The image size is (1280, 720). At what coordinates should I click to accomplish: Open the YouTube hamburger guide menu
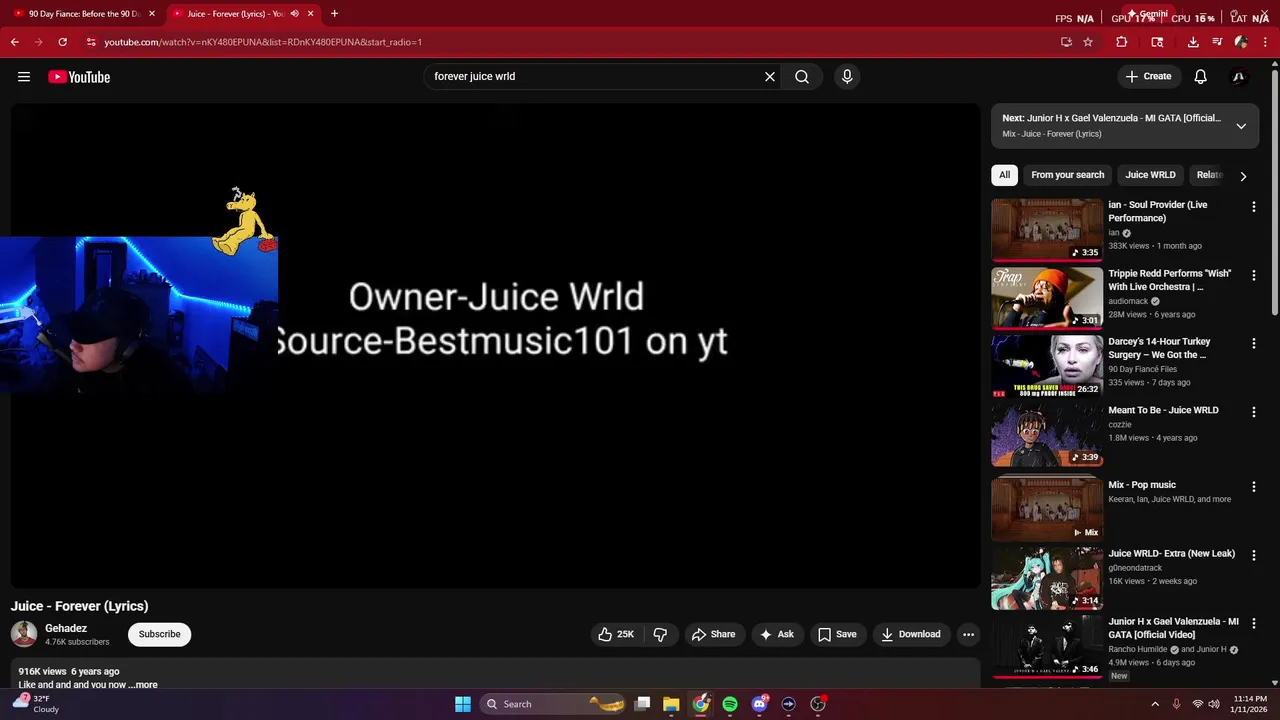[24, 77]
